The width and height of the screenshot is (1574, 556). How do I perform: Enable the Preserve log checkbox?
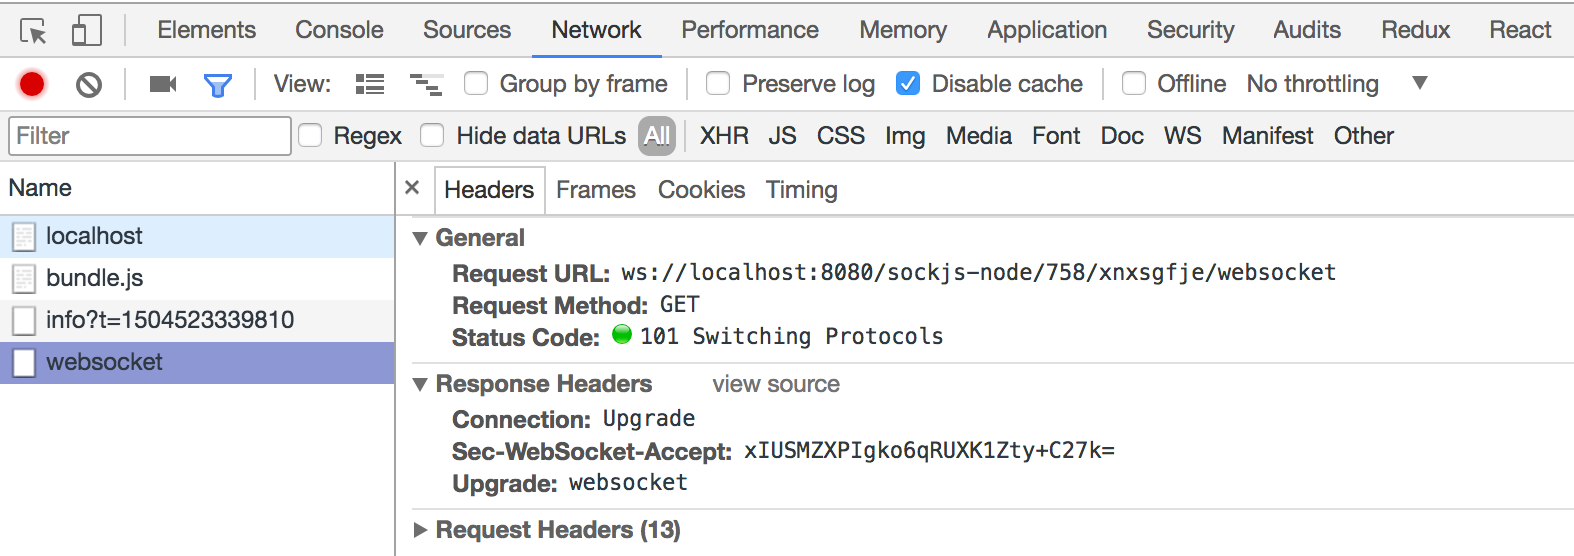point(718,84)
